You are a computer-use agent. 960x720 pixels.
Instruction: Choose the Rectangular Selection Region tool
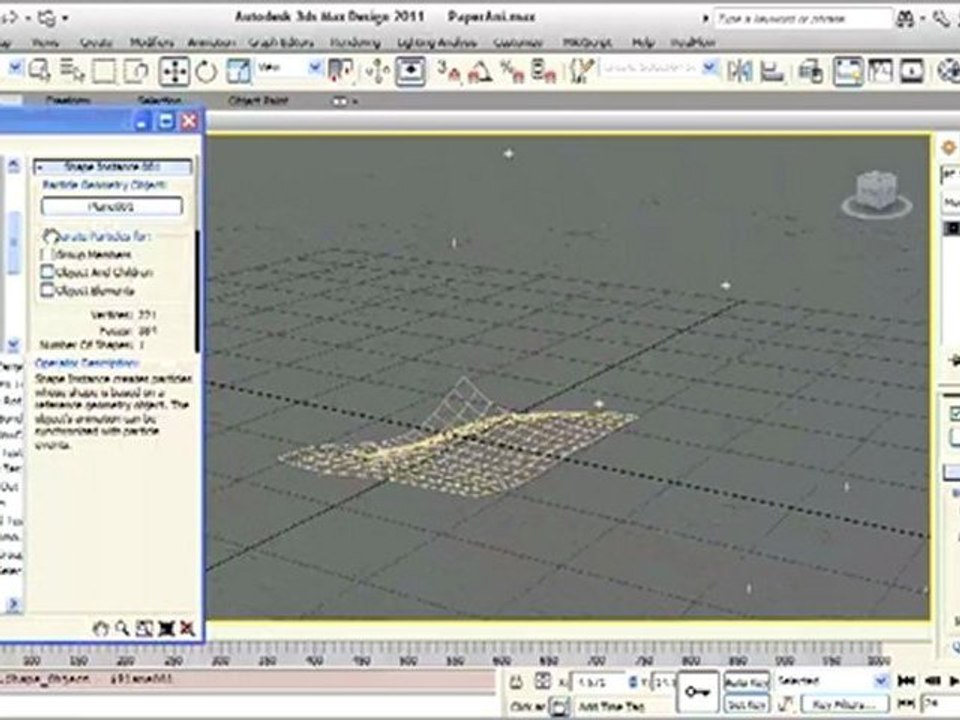[x=103, y=72]
